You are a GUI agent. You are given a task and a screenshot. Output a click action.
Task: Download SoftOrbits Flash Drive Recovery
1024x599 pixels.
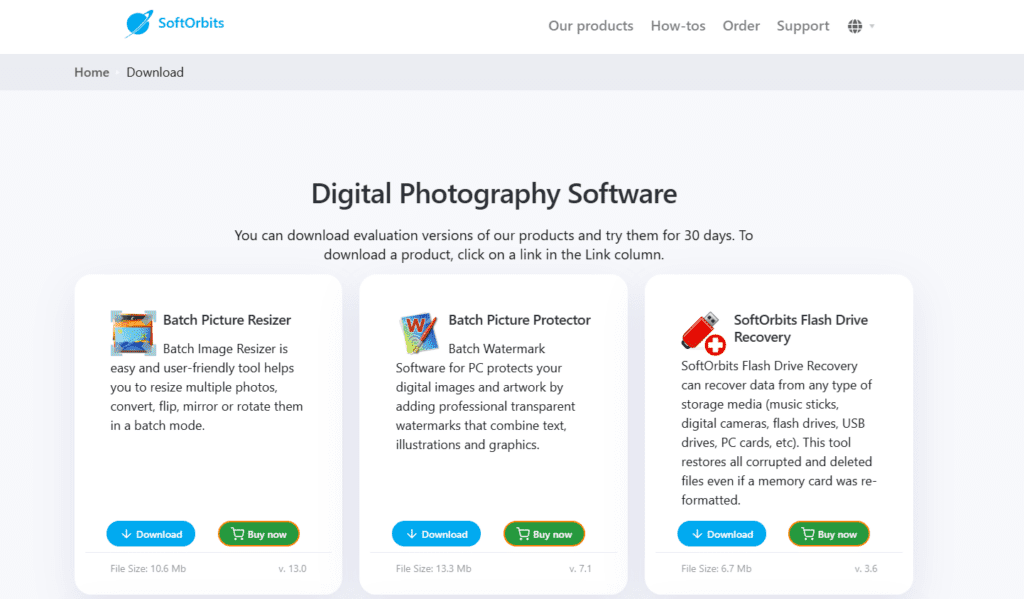(721, 534)
